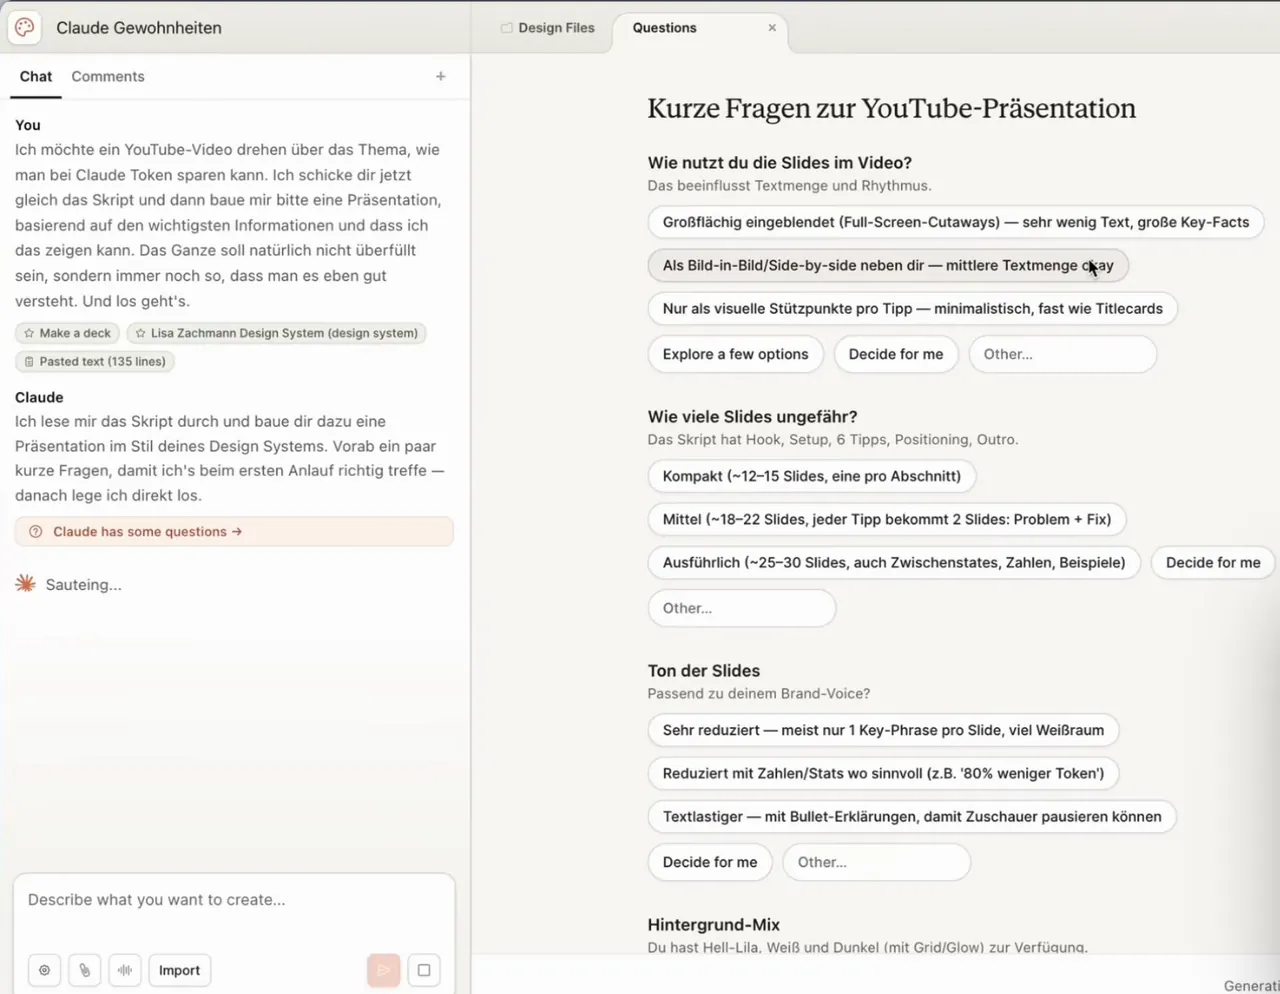This screenshot has height=994, width=1280.
Task: Click the Import button
Action: click(180, 970)
